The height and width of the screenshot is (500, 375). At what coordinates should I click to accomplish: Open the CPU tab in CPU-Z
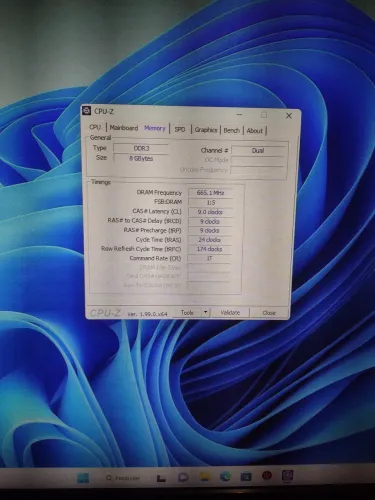(95, 127)
